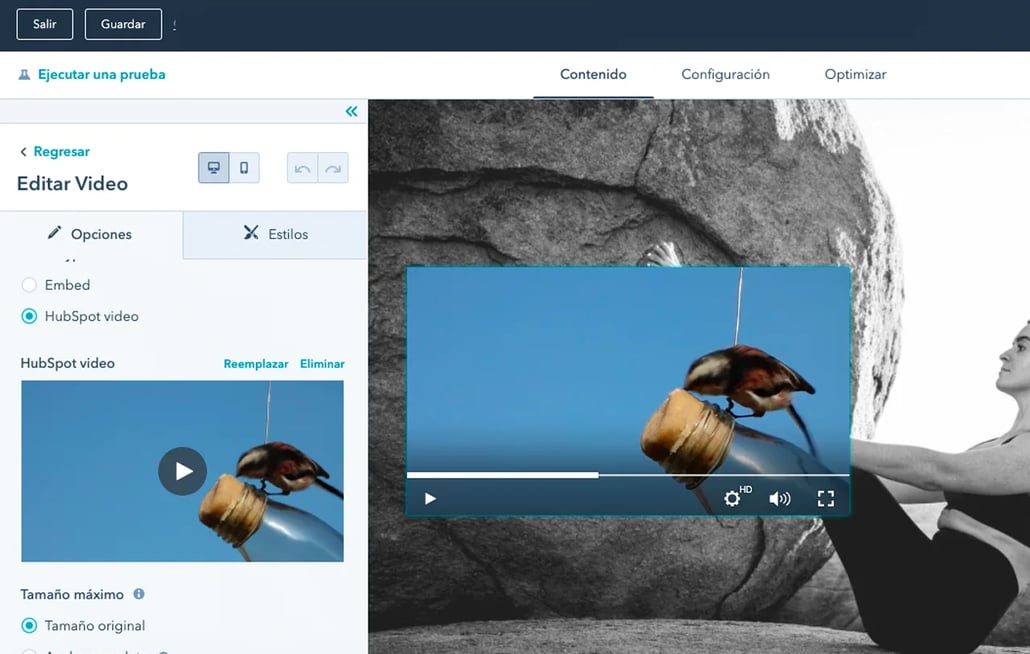
Task: Open the Contenido tab
Action: pos(593,74)
